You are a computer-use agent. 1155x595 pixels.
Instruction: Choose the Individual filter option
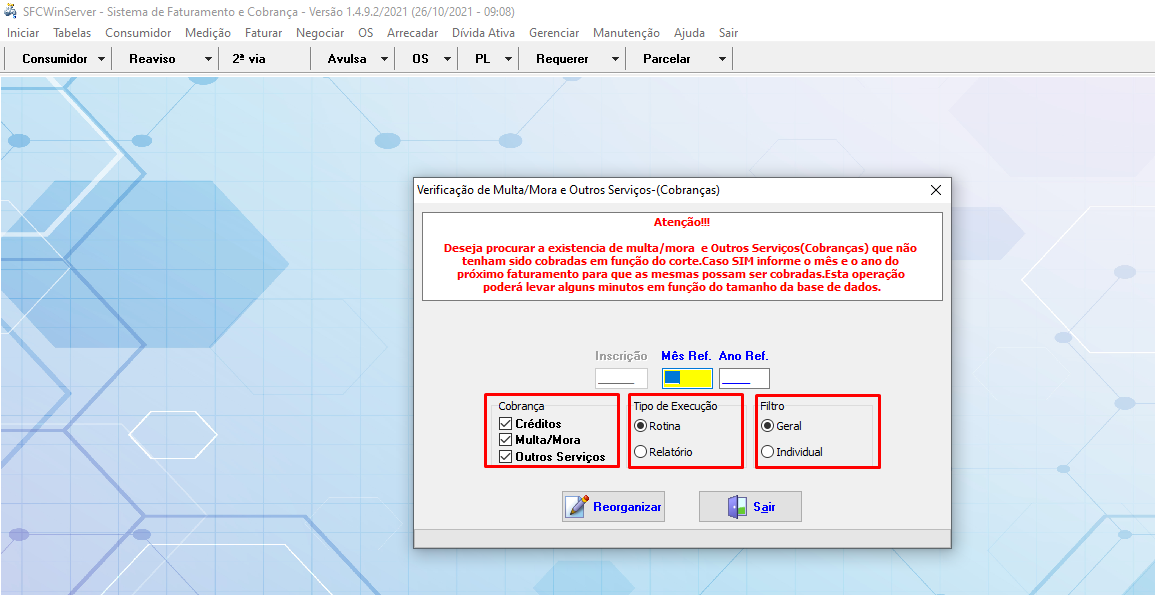point(768,452)
